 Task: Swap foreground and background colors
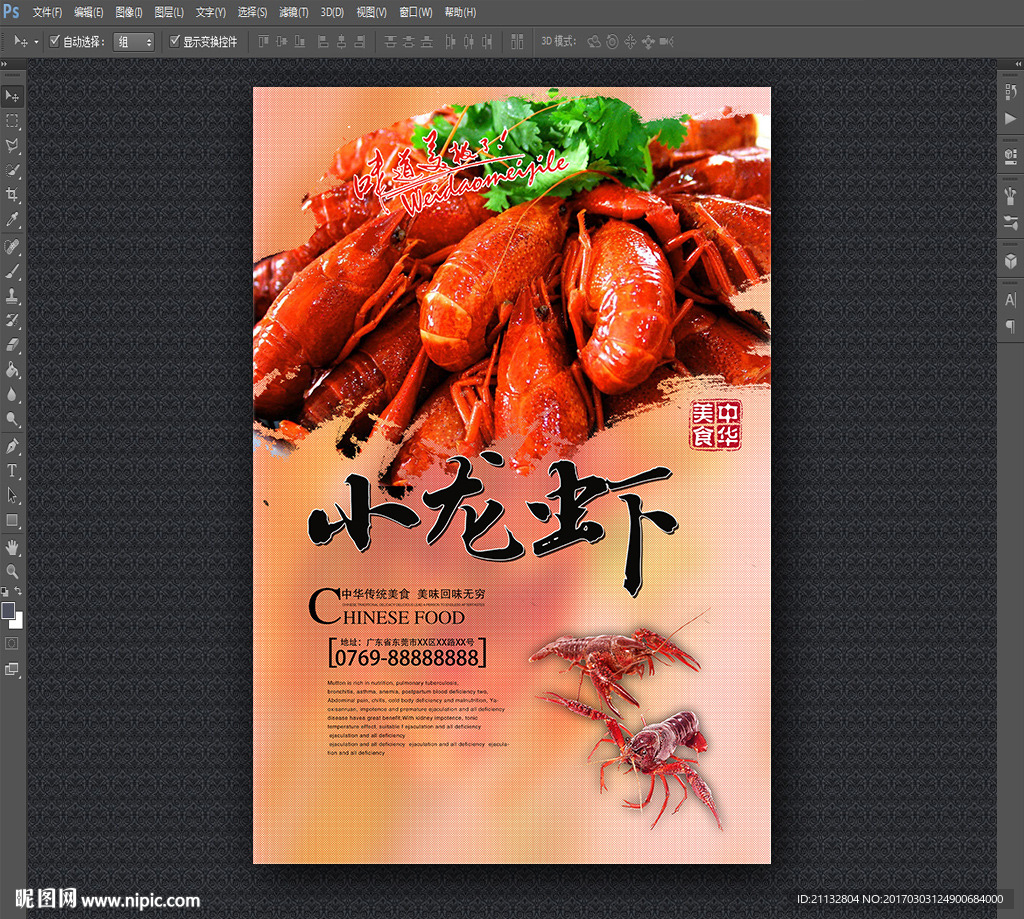[18, 591]
